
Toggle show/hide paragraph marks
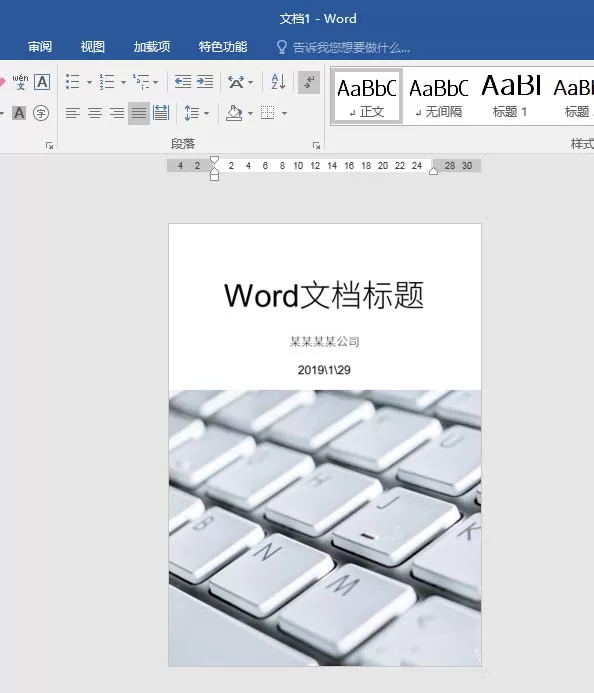[309, 82]
